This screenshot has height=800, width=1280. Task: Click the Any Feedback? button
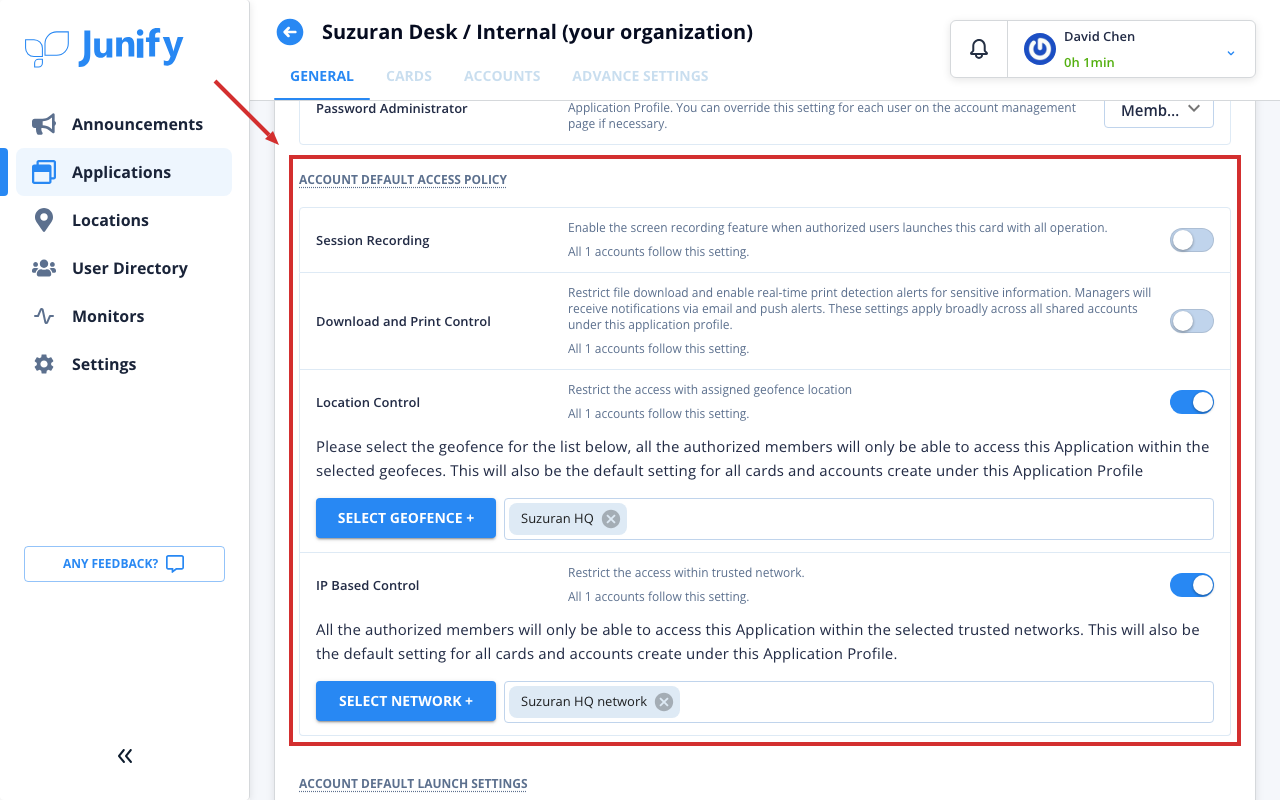124,564
